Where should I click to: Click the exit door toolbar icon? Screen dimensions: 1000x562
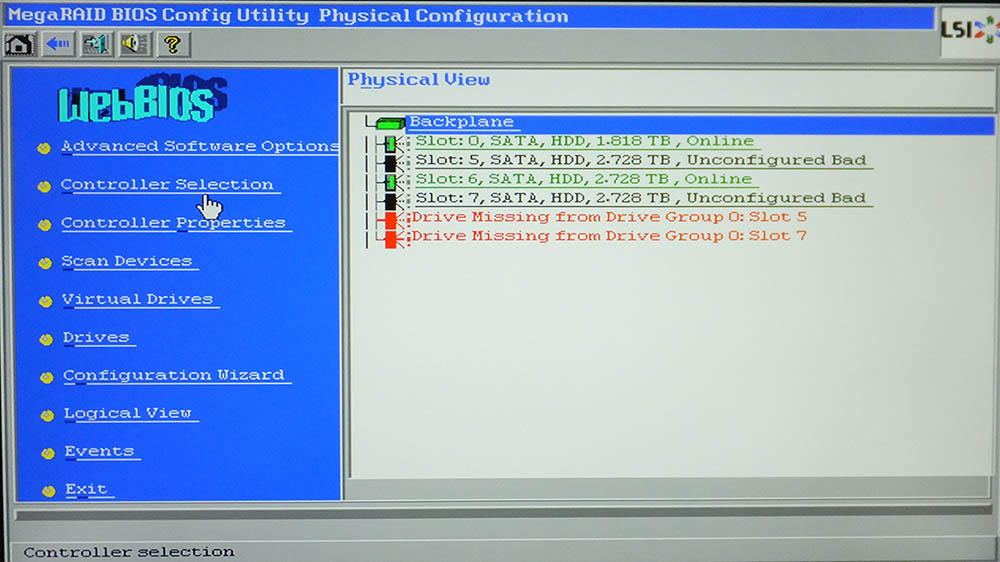[96, 44]
